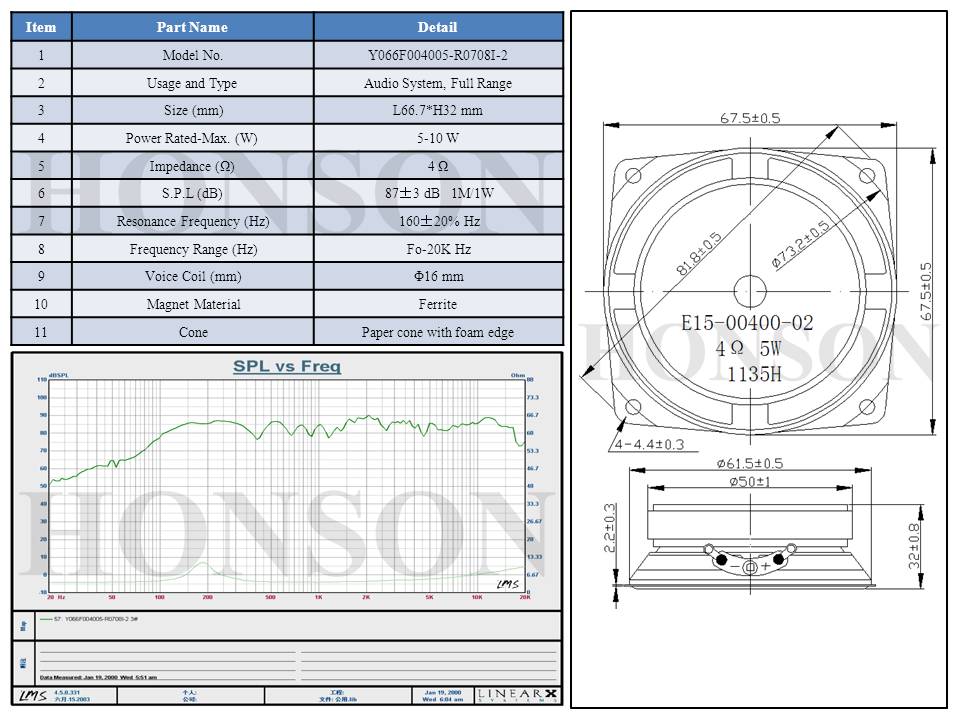Click the top-left mounting hole on the speaker
The width and height of the screenshot is (960, 720).
pyautogui.click(x=633, y=176)
